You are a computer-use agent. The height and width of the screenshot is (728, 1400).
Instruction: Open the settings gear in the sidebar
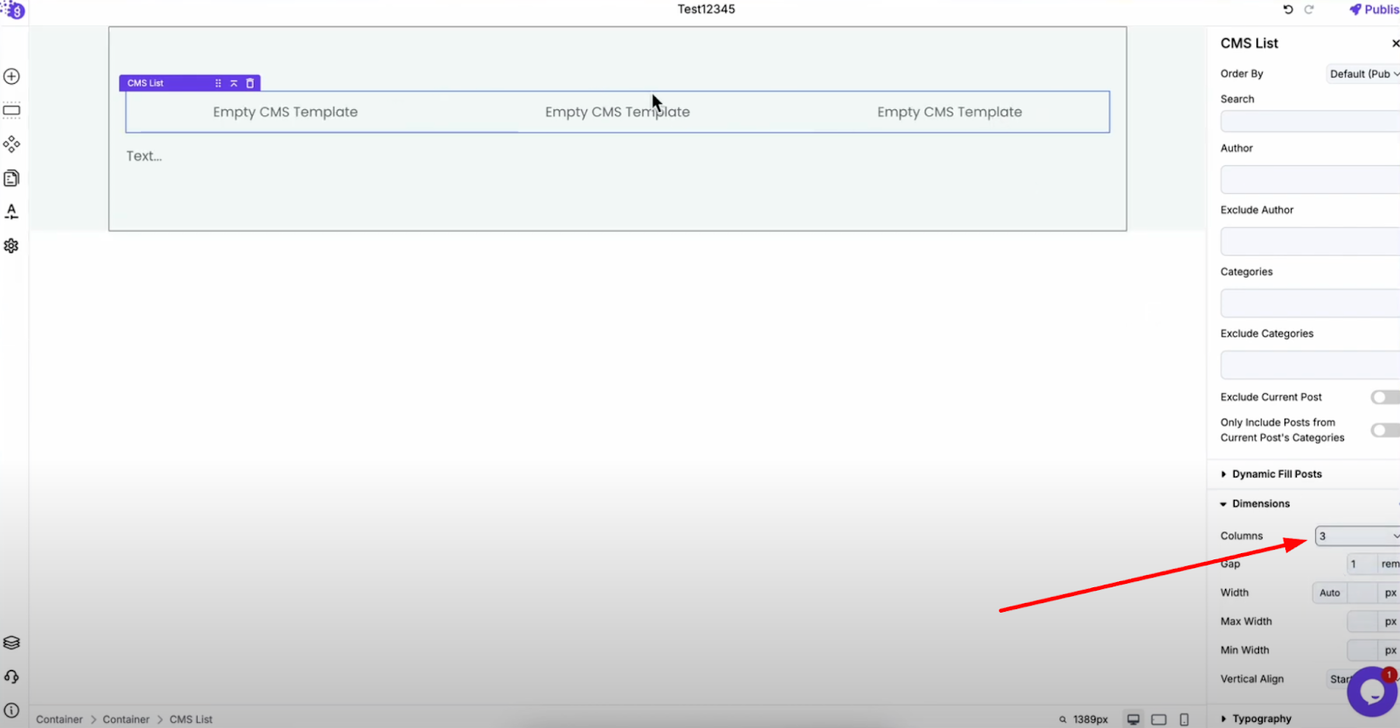12,246
